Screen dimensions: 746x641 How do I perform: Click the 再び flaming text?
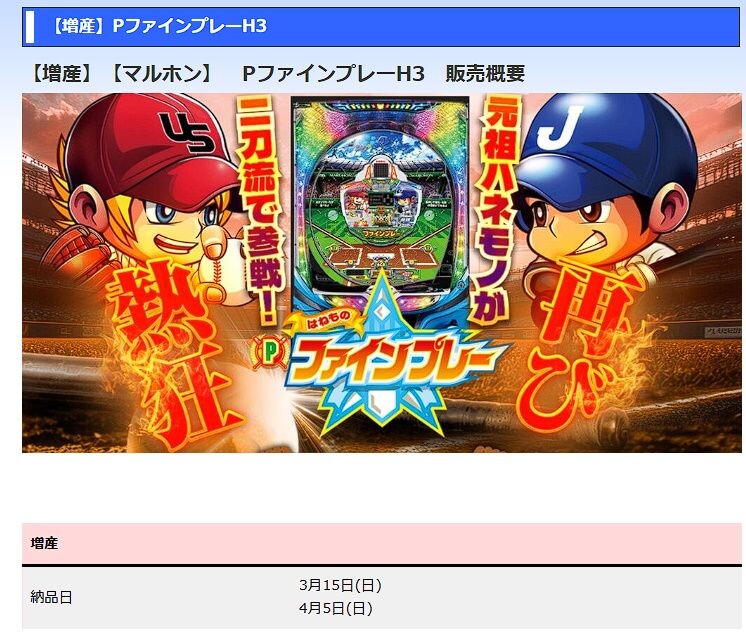583,345
